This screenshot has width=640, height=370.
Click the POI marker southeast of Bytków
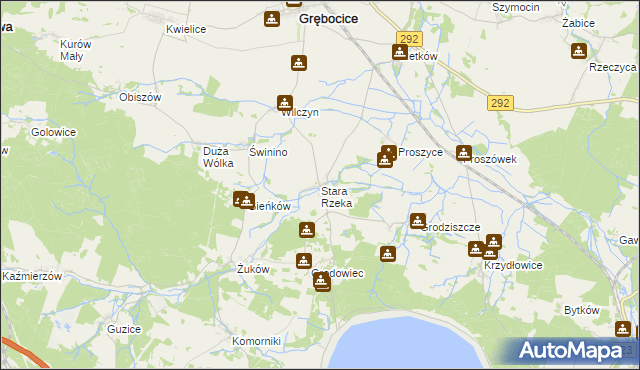[x=623, y=329]
